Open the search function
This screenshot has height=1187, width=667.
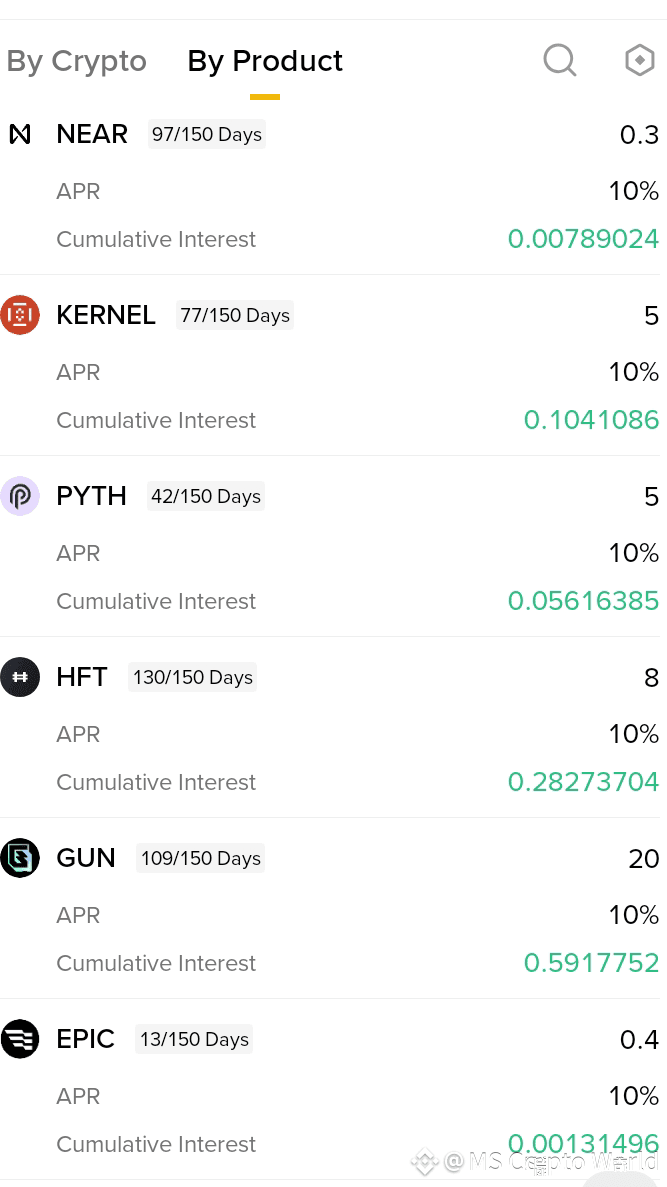click(559, 60)
